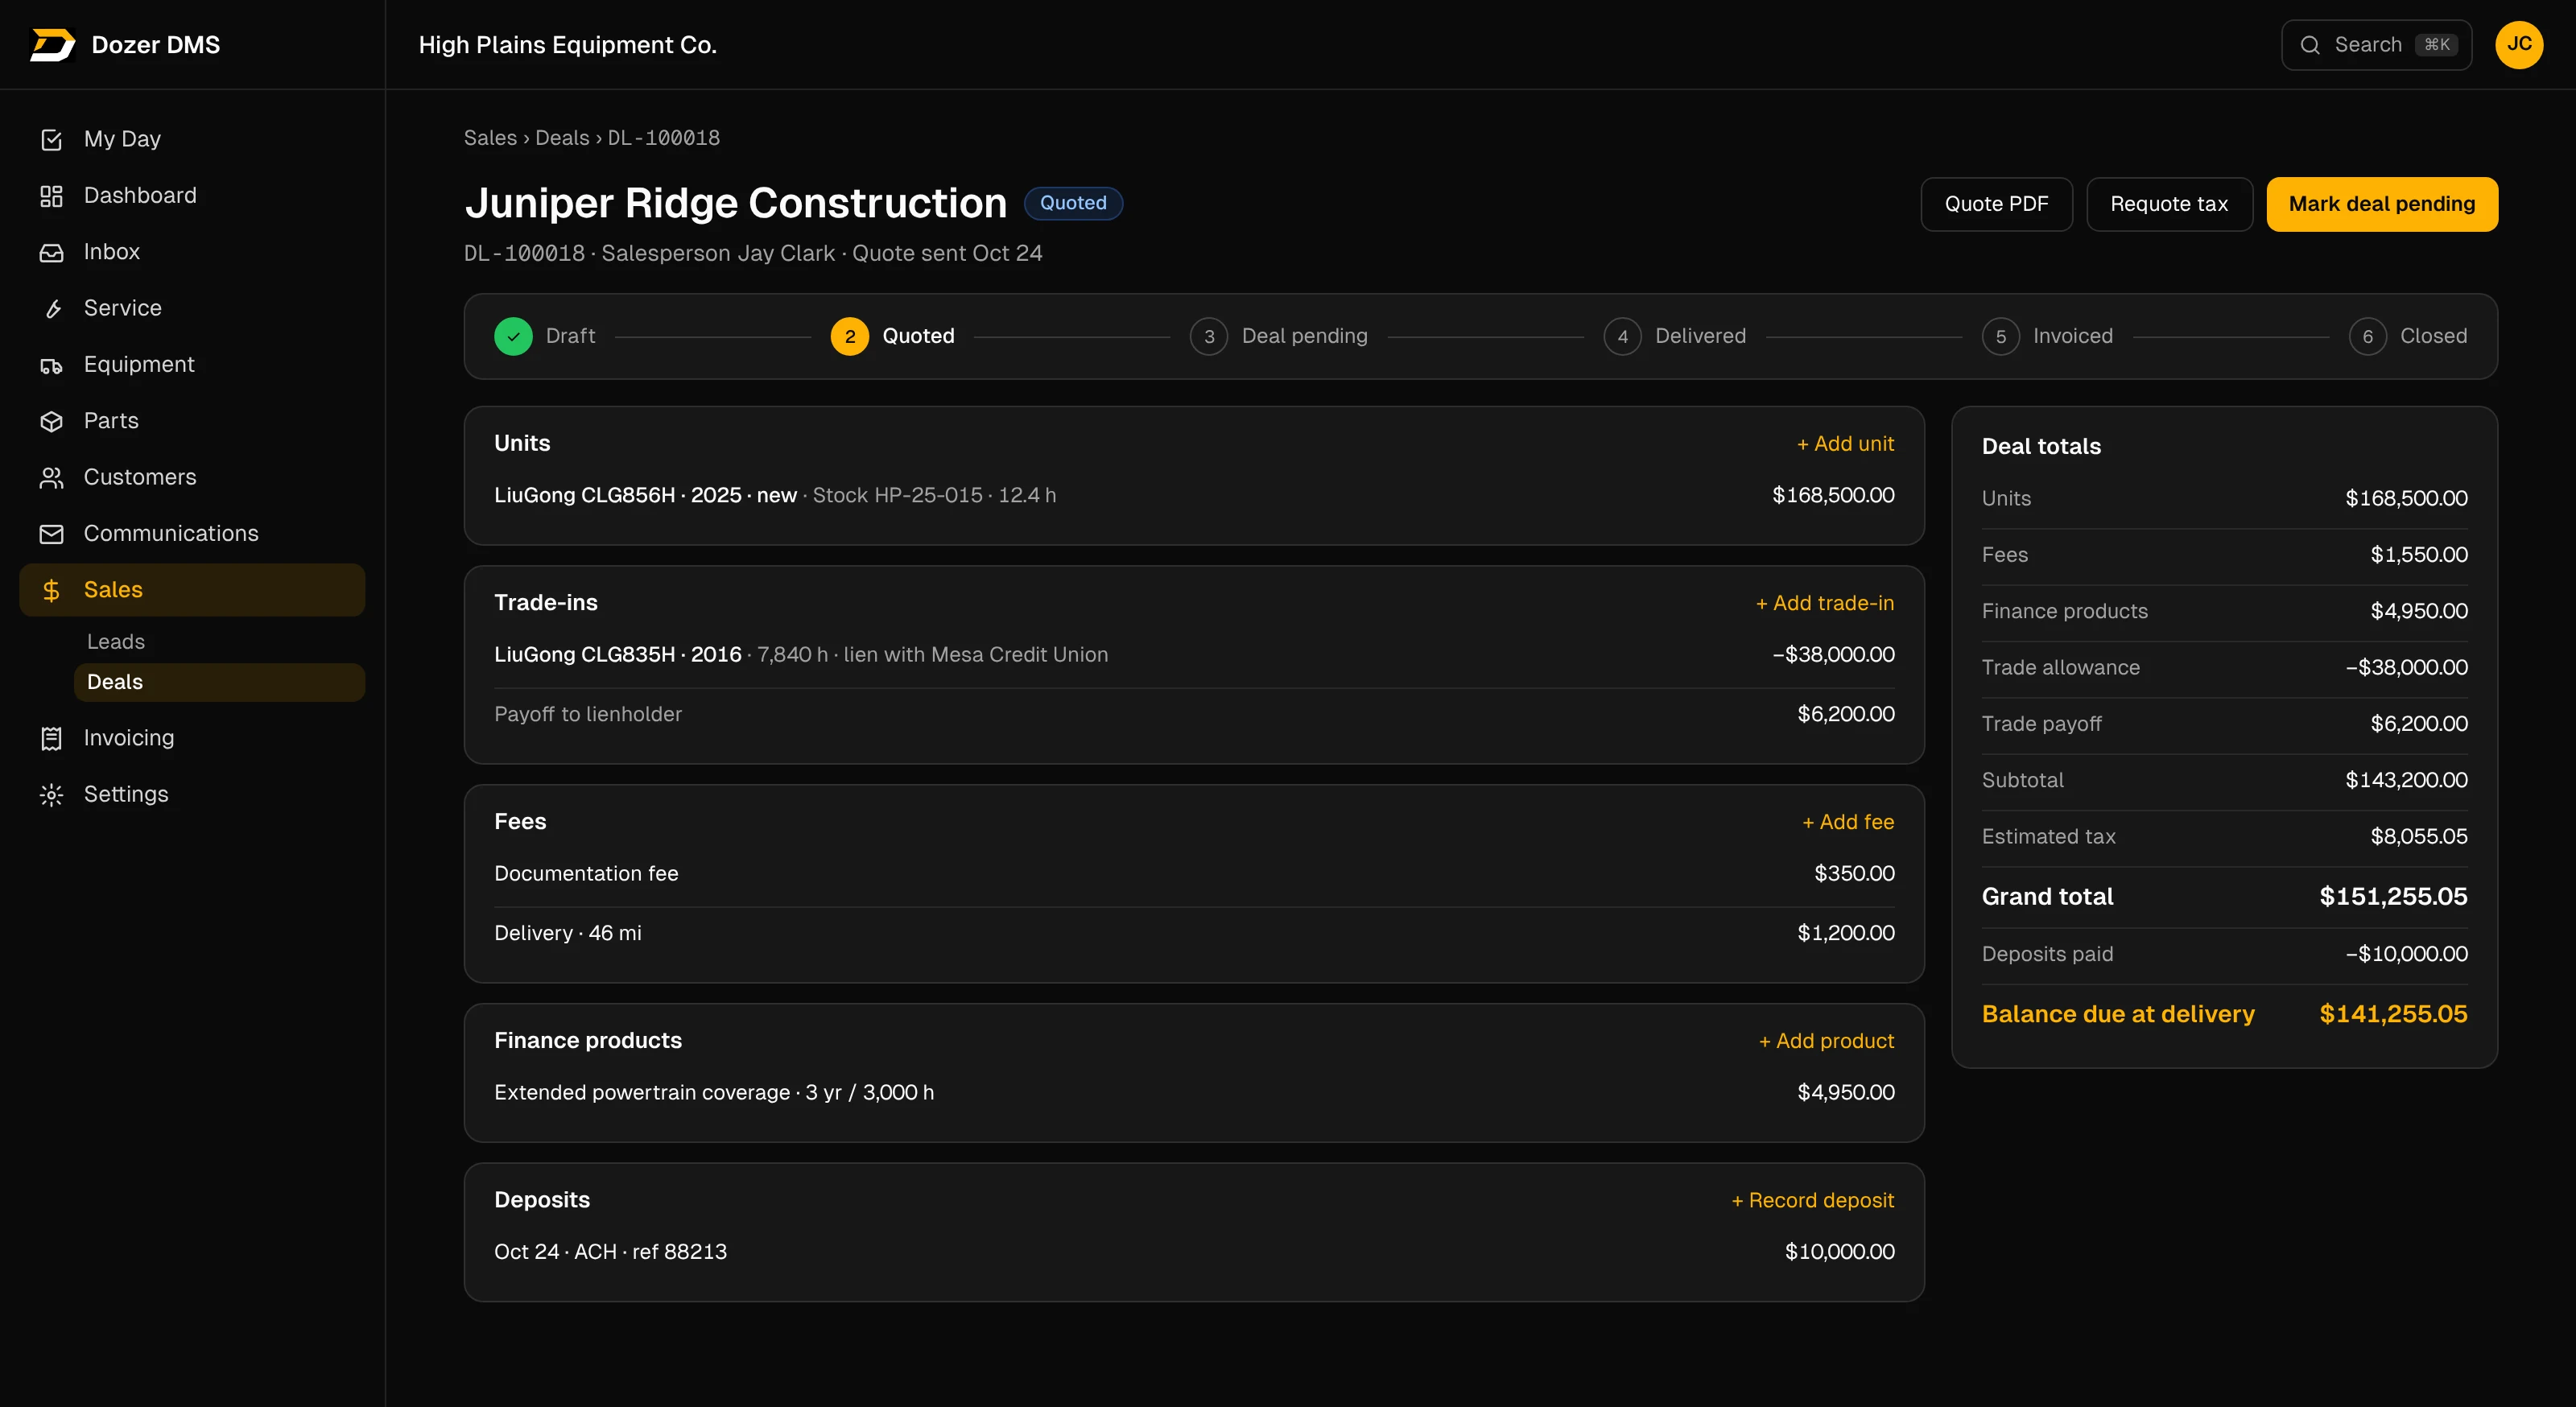Click the step 5 circle
Image resolution: width=2576 pixels, height=1407 pixels.
tap(2000, 336)
